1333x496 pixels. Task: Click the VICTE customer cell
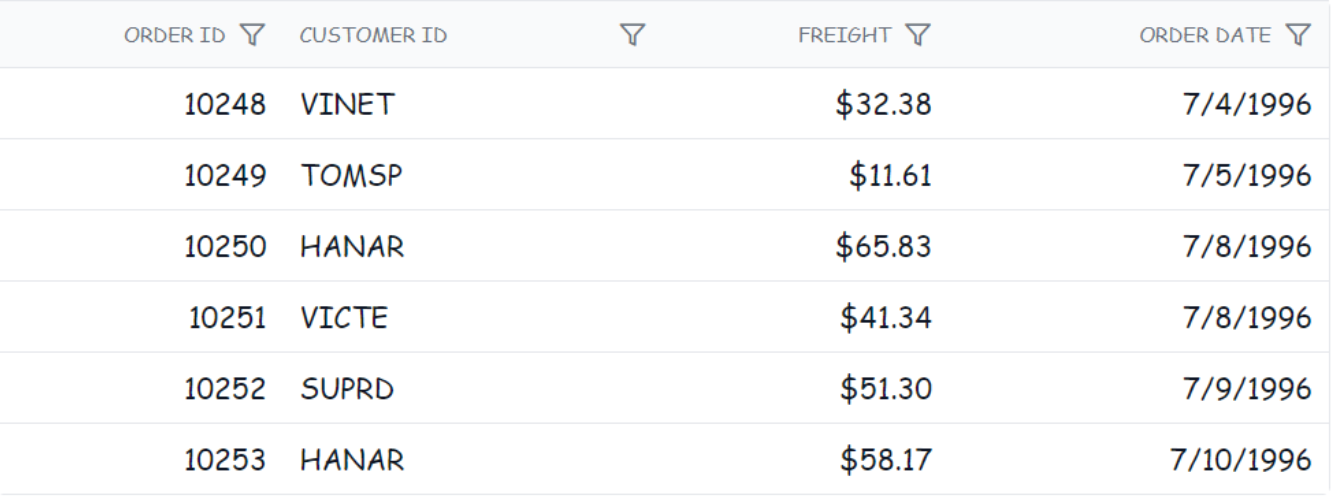click(x=343, y=318)
